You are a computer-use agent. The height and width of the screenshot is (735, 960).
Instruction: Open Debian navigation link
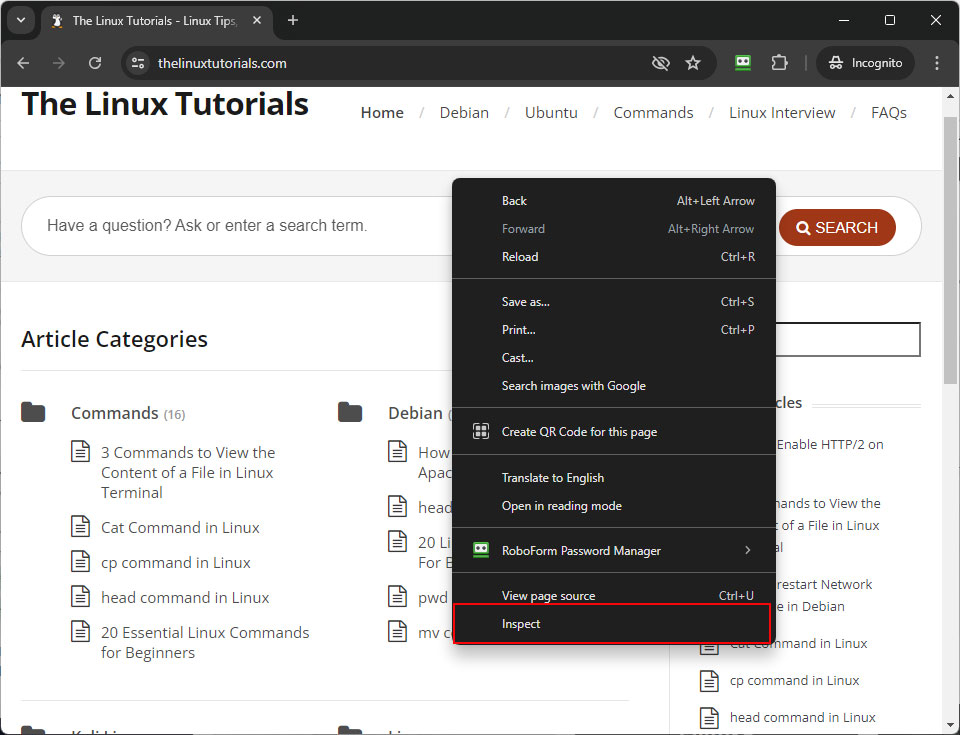[464, 113]
